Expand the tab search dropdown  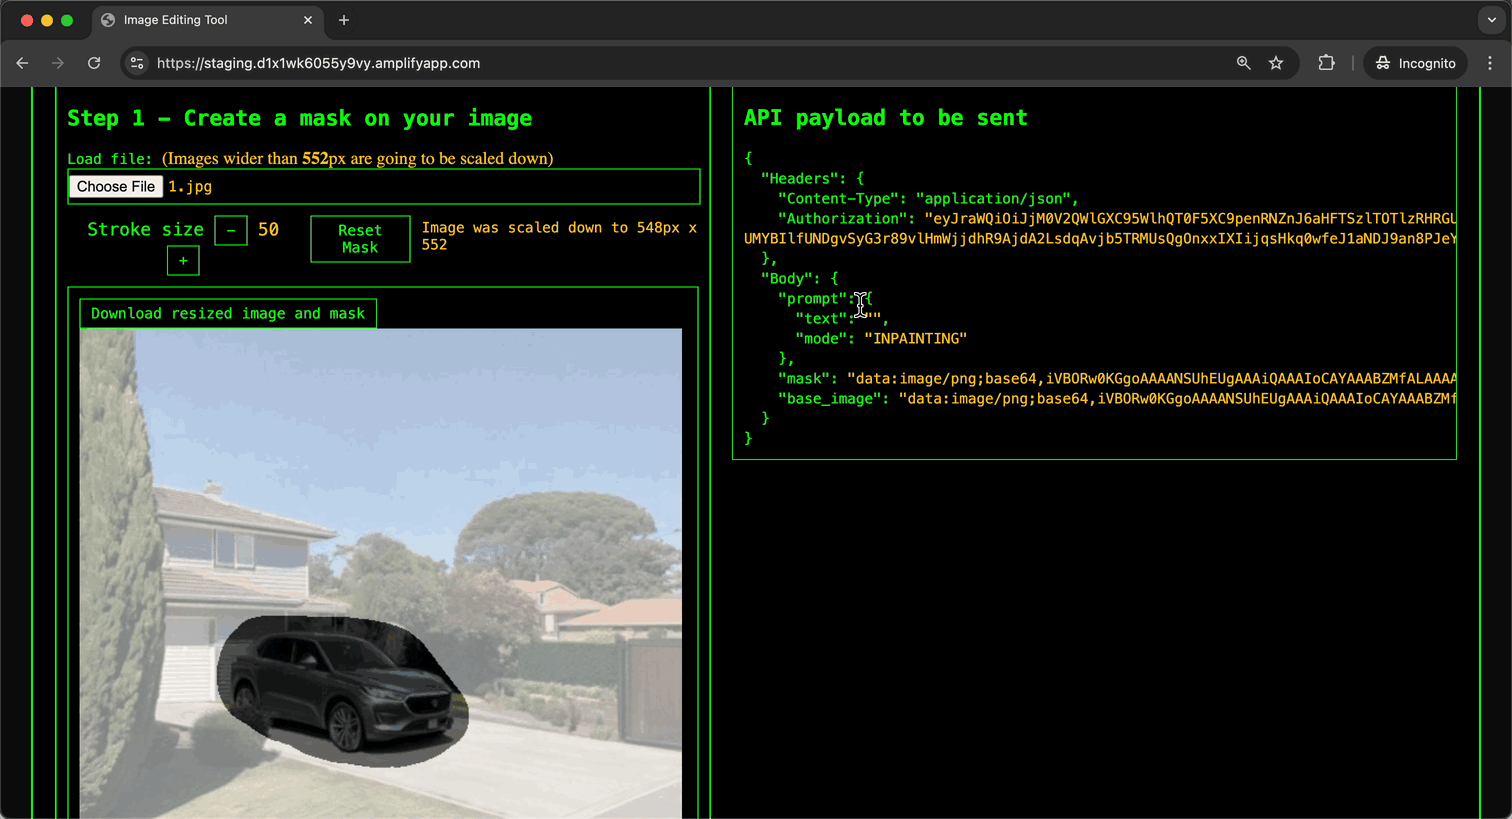click(1492, 20)
